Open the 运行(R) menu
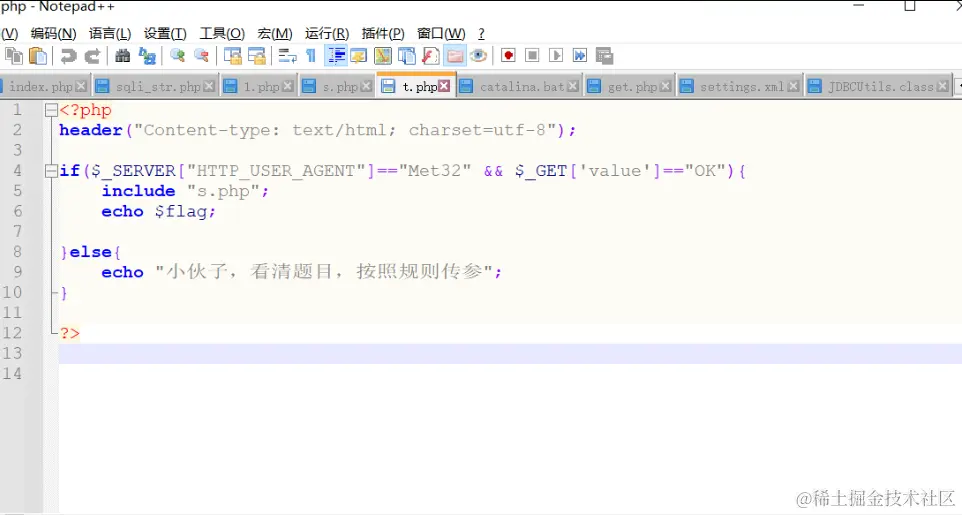The width and height of the screenshot is (962, 515). coord(327,34)
